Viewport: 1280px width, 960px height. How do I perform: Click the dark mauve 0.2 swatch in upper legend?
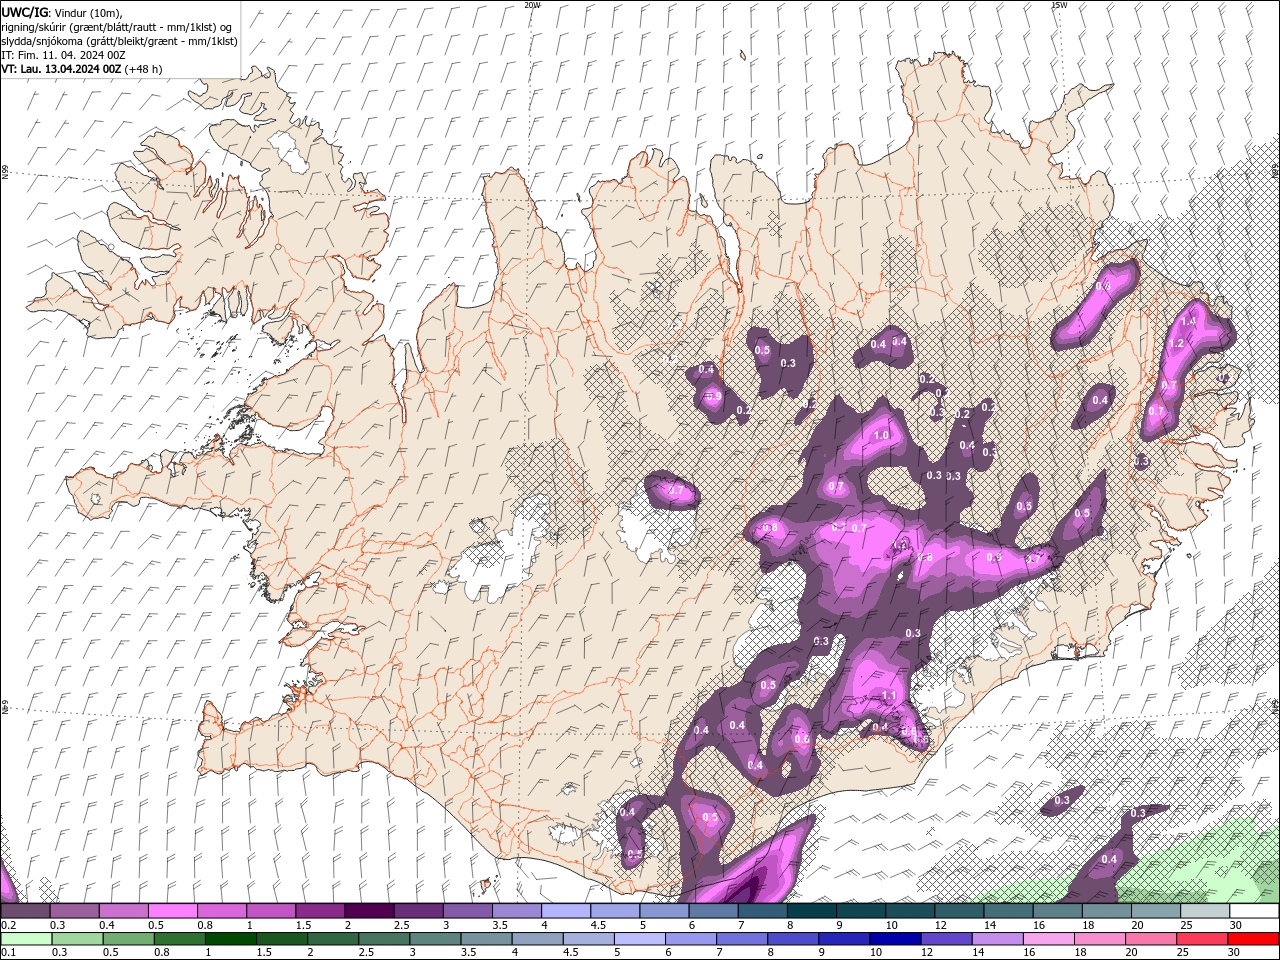click(25, 911)
